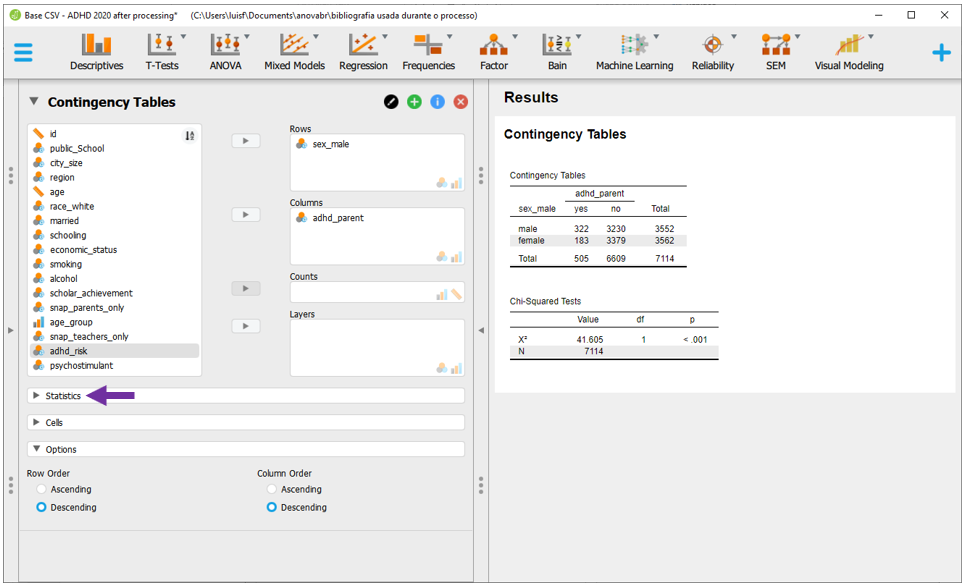This screenshot has height=586, width=967.
Task: Open the ANOVA analysis menu
Action: point(225,52)
